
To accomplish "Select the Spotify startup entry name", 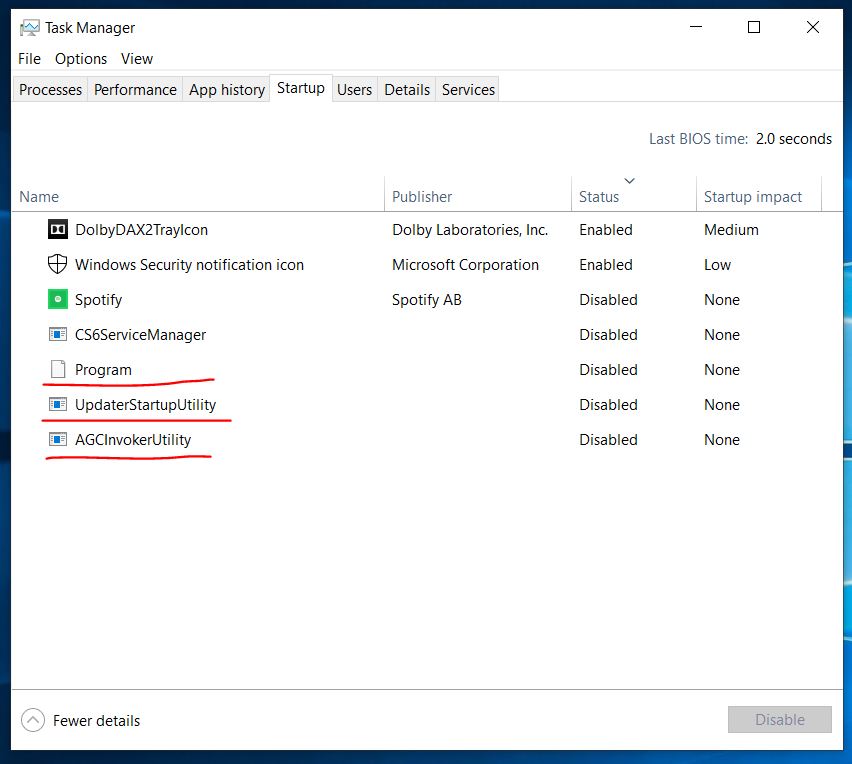I will pos(98,300).
